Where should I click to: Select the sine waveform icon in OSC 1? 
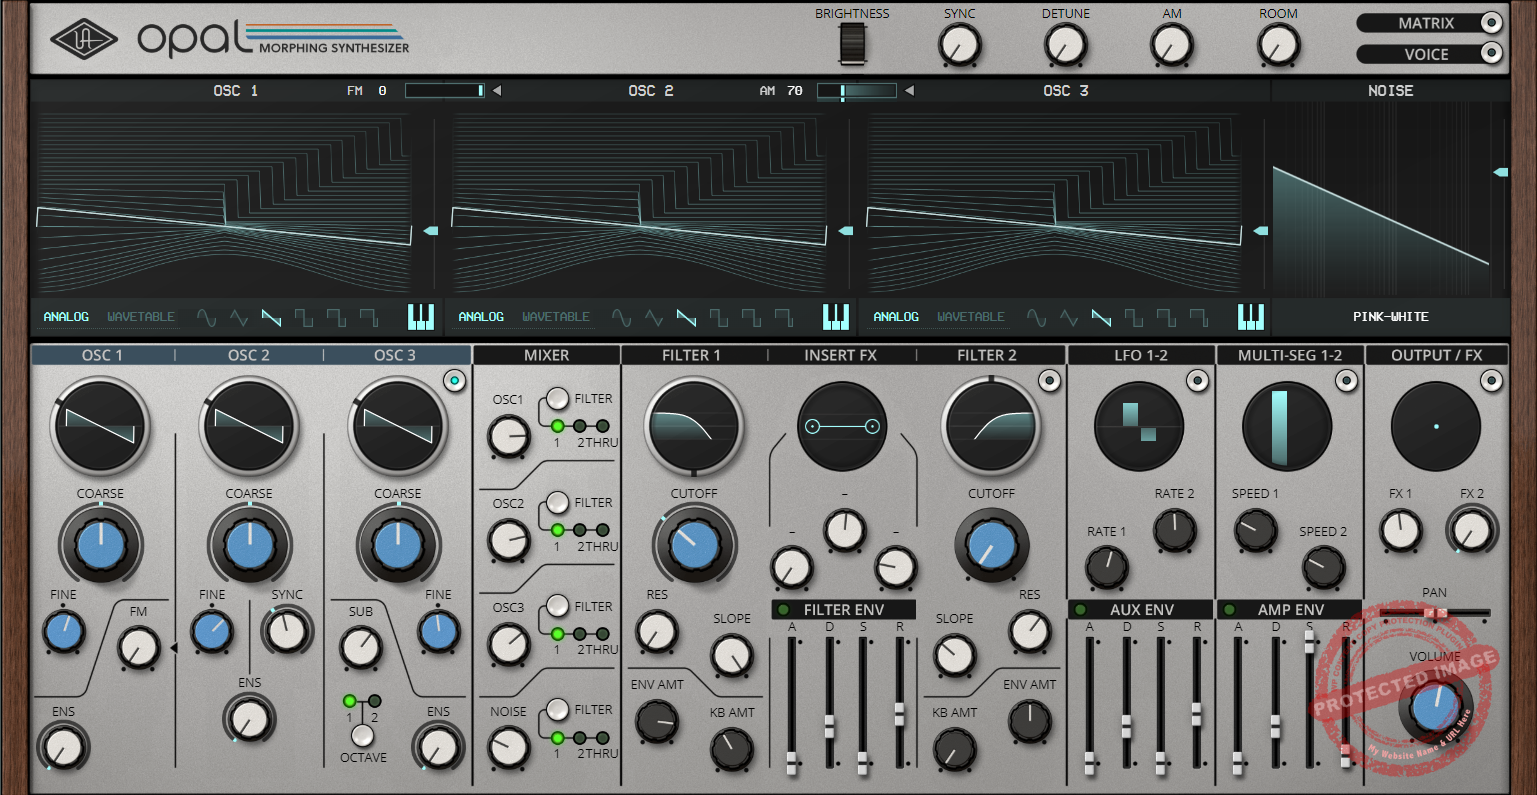pyautogui.click(x=206, y=318)
